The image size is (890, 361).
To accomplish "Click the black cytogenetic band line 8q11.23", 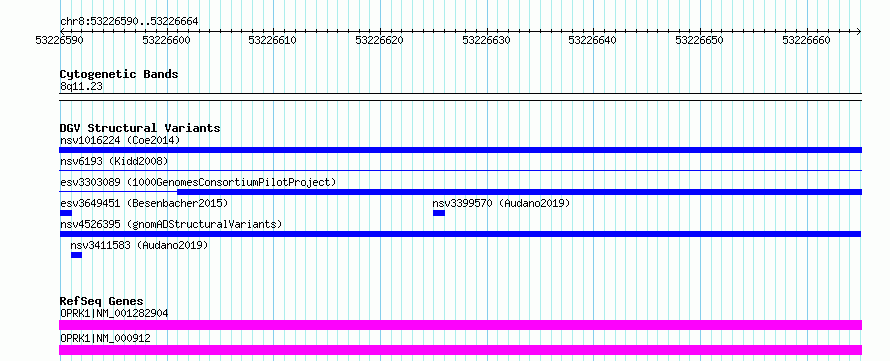I will click(460, 96).
